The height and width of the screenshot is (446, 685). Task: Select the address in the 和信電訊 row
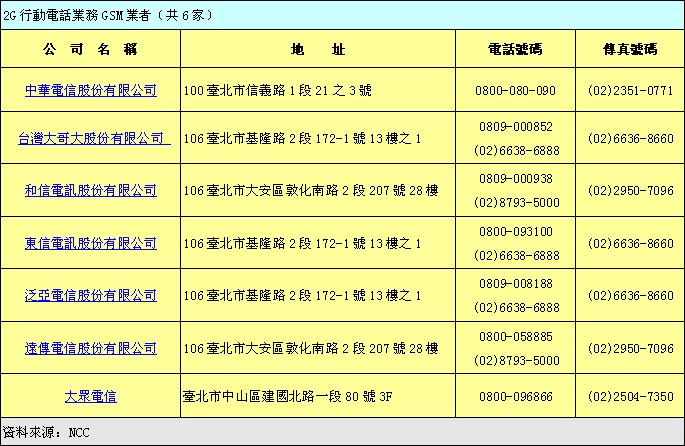(311, 190)
